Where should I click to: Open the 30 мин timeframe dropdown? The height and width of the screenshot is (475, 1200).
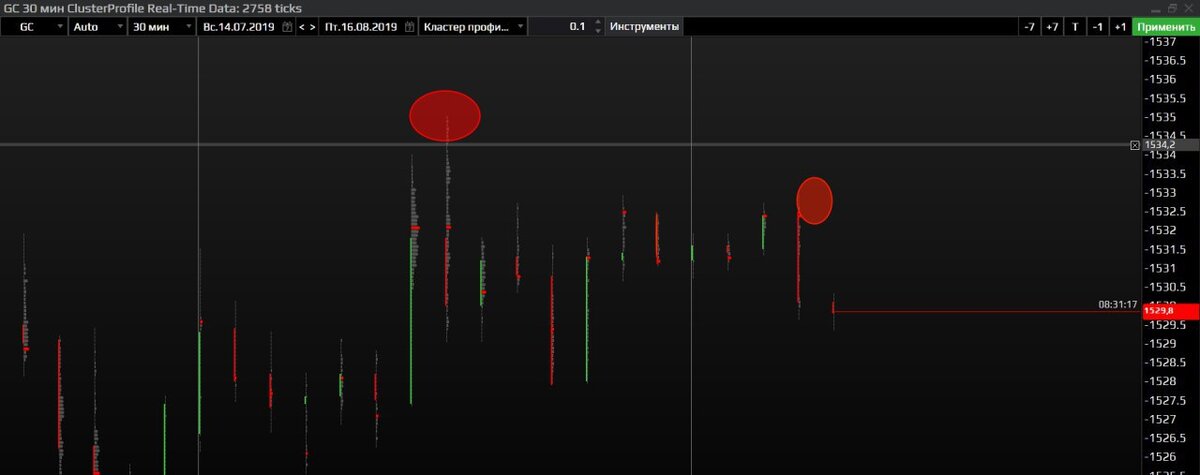coord(162,27)
